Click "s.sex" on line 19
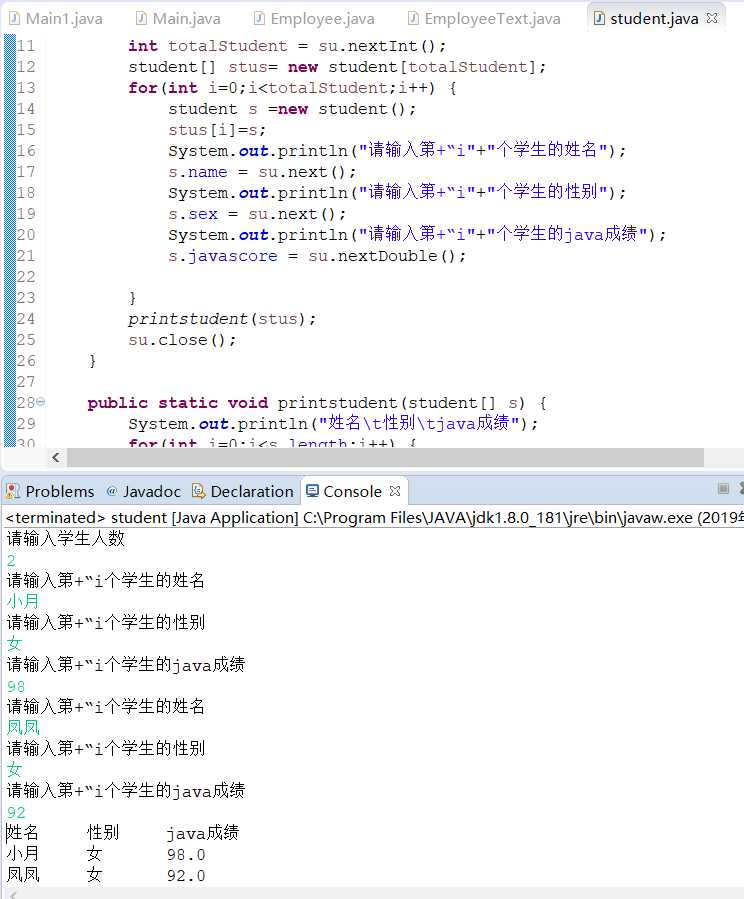744x899 pixels. point(193,213)
